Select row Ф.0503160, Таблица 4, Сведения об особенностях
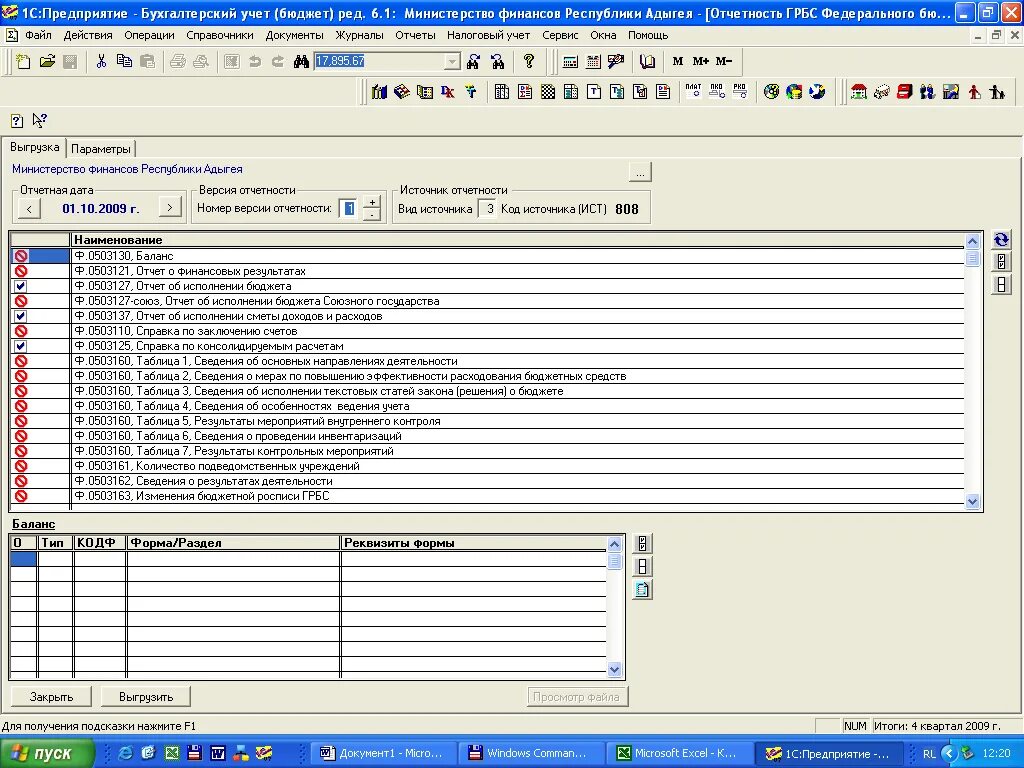 (x=487, y=406)
